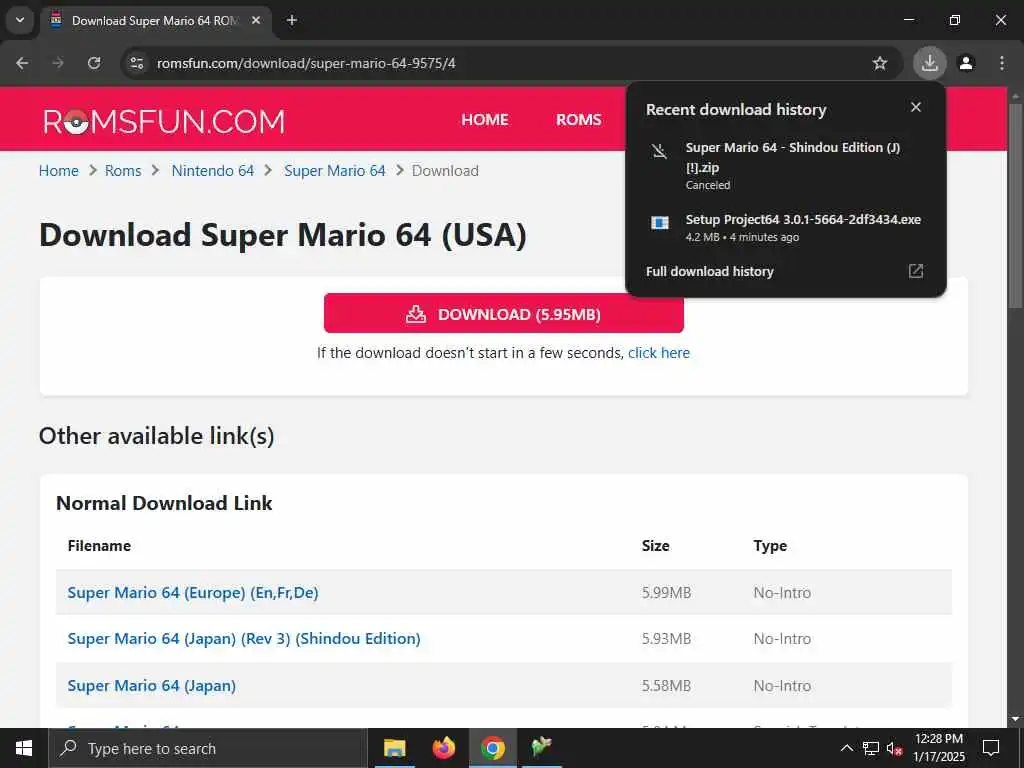Show hidden system tray icons
This screenshot has height=768, width=1024.
846,748
